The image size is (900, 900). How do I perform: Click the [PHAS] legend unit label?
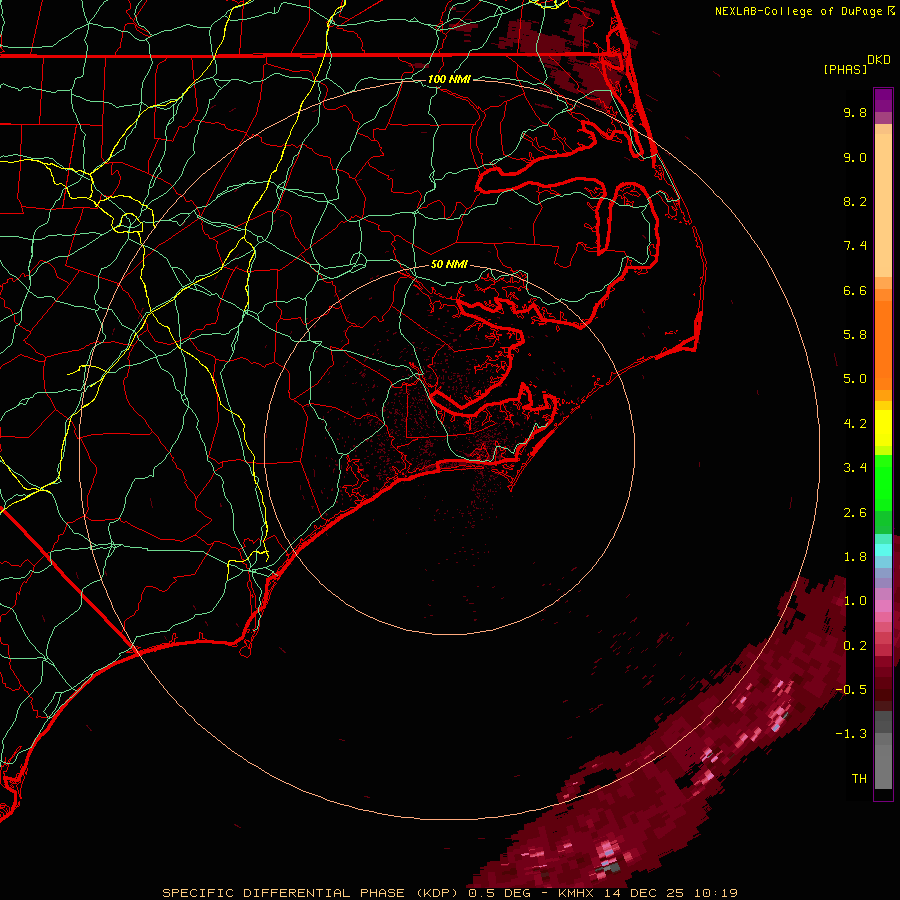click(x=845, y=69)
